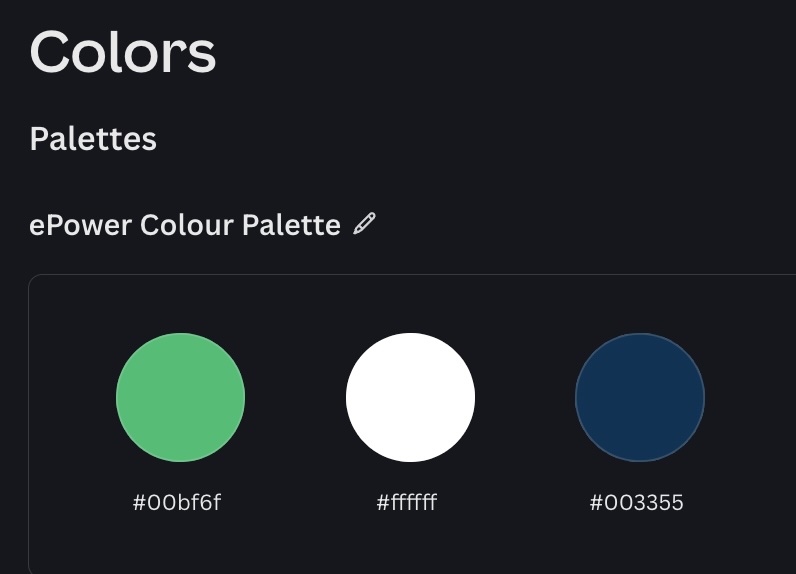Select the green #00bf6f color circle

[180, 397]
